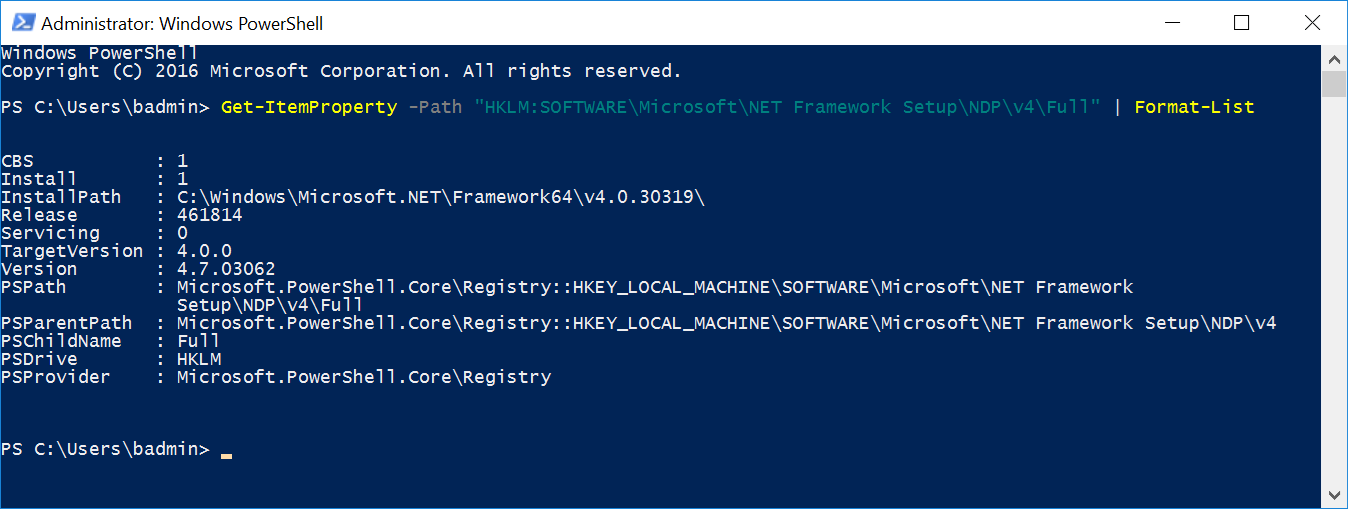Click the InstallPath Framework64 value
This screenshot has height=509, width=1348.
coord(441,197)
